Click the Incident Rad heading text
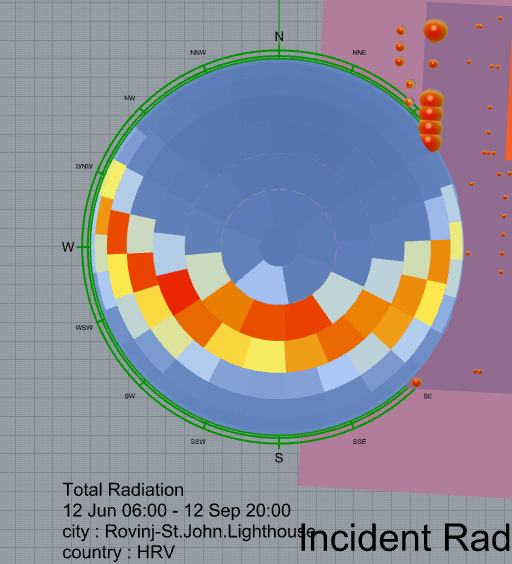This screenshot has height=564, width=512. 405,537
